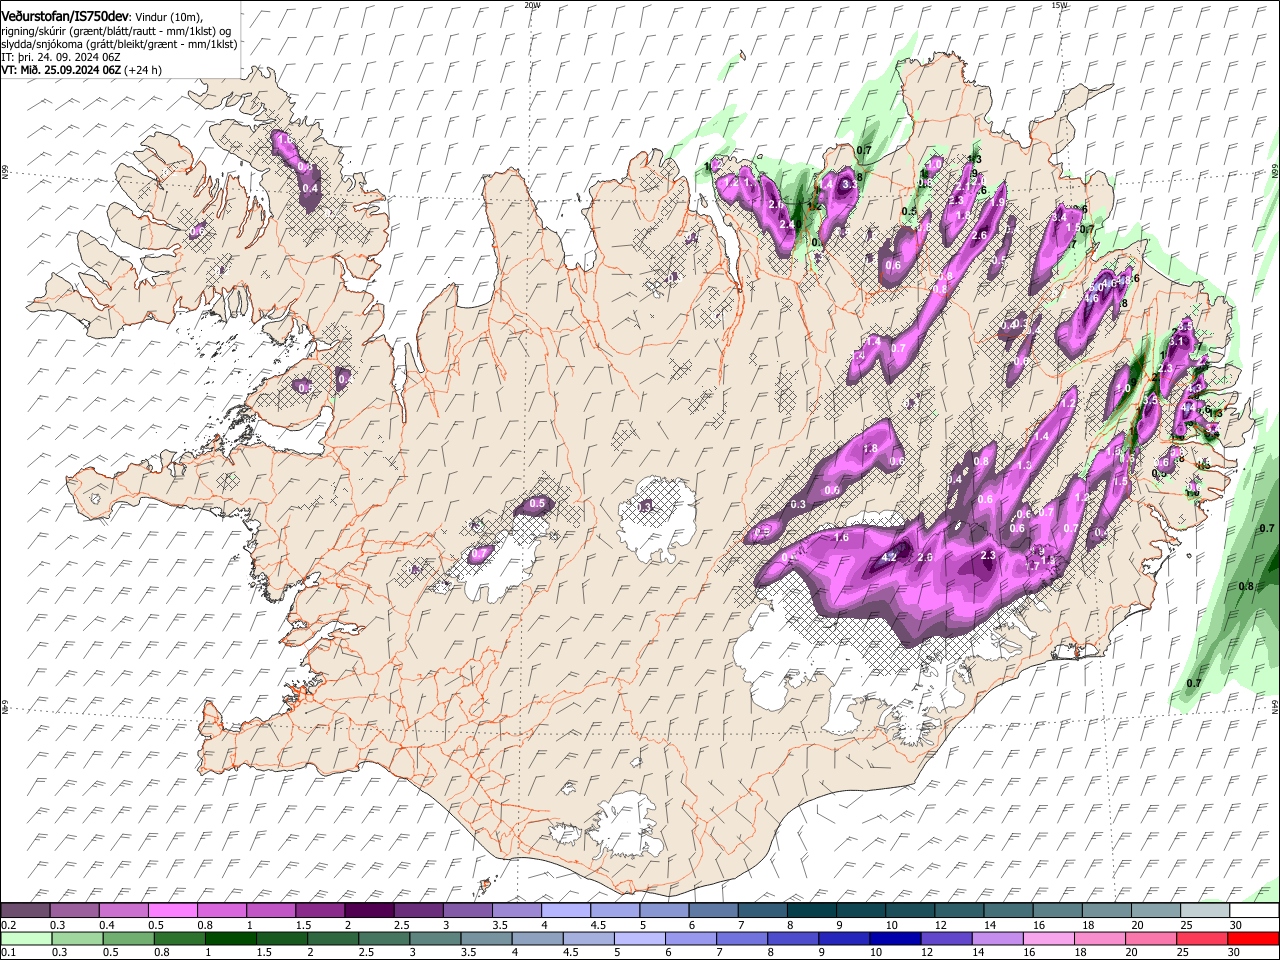
Task: Select the dark teal snow swatch at 8
Action: point(811,910)
